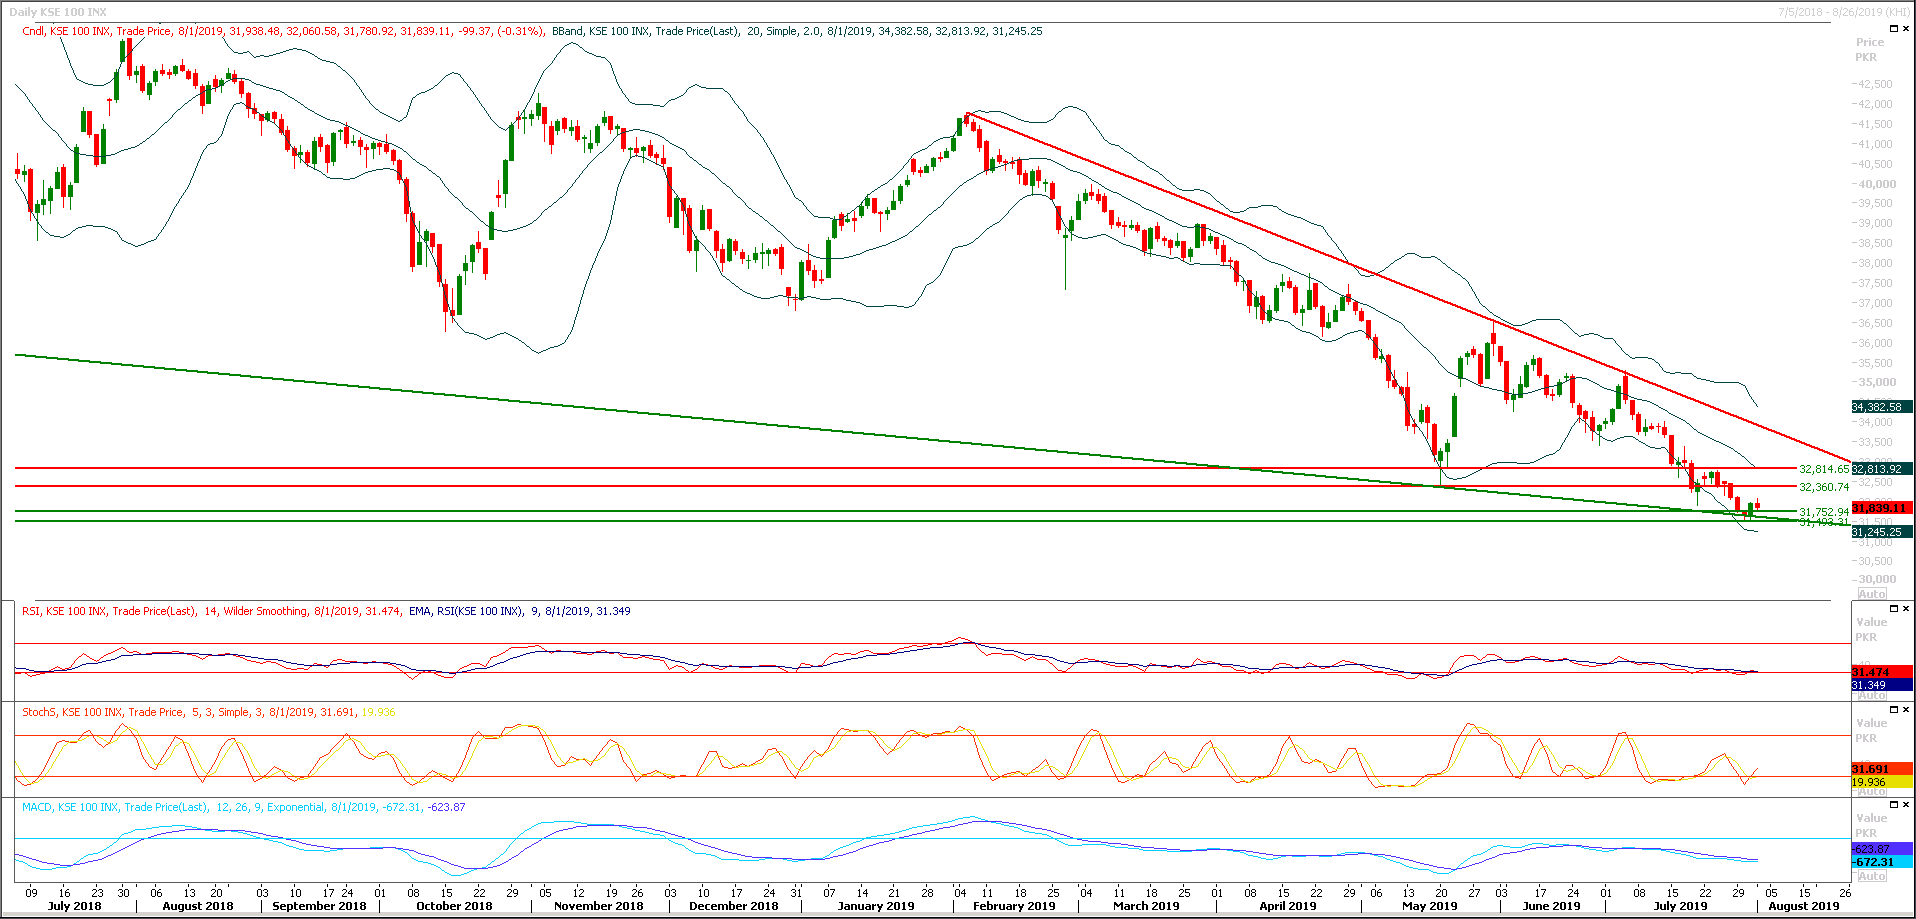Screen dimensions: 1916x919
Task: Toggle Auto scaling on the StochS axis
Action: tap(1871, 791)
